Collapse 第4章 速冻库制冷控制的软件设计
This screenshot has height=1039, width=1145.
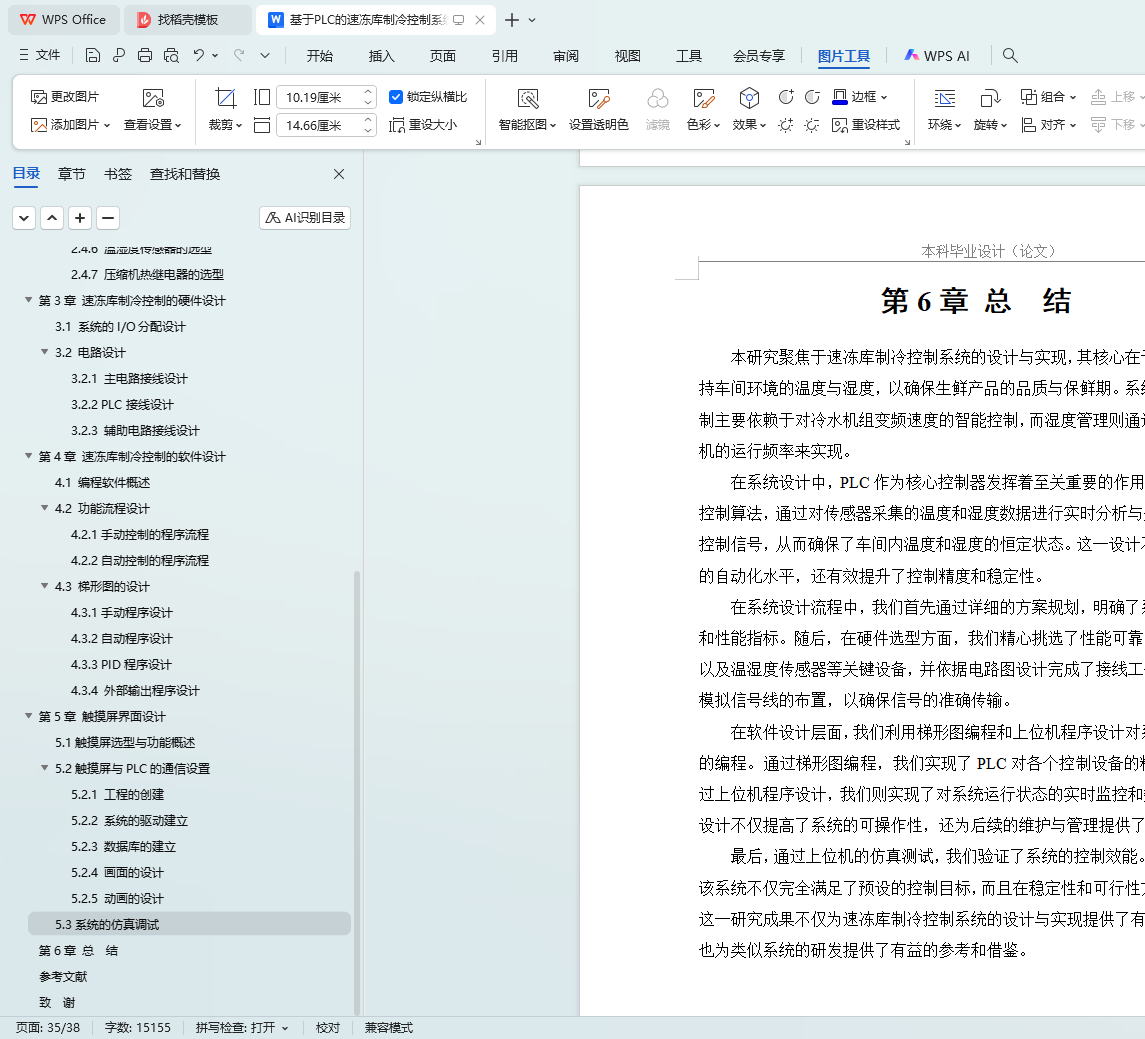coord(28,456)
